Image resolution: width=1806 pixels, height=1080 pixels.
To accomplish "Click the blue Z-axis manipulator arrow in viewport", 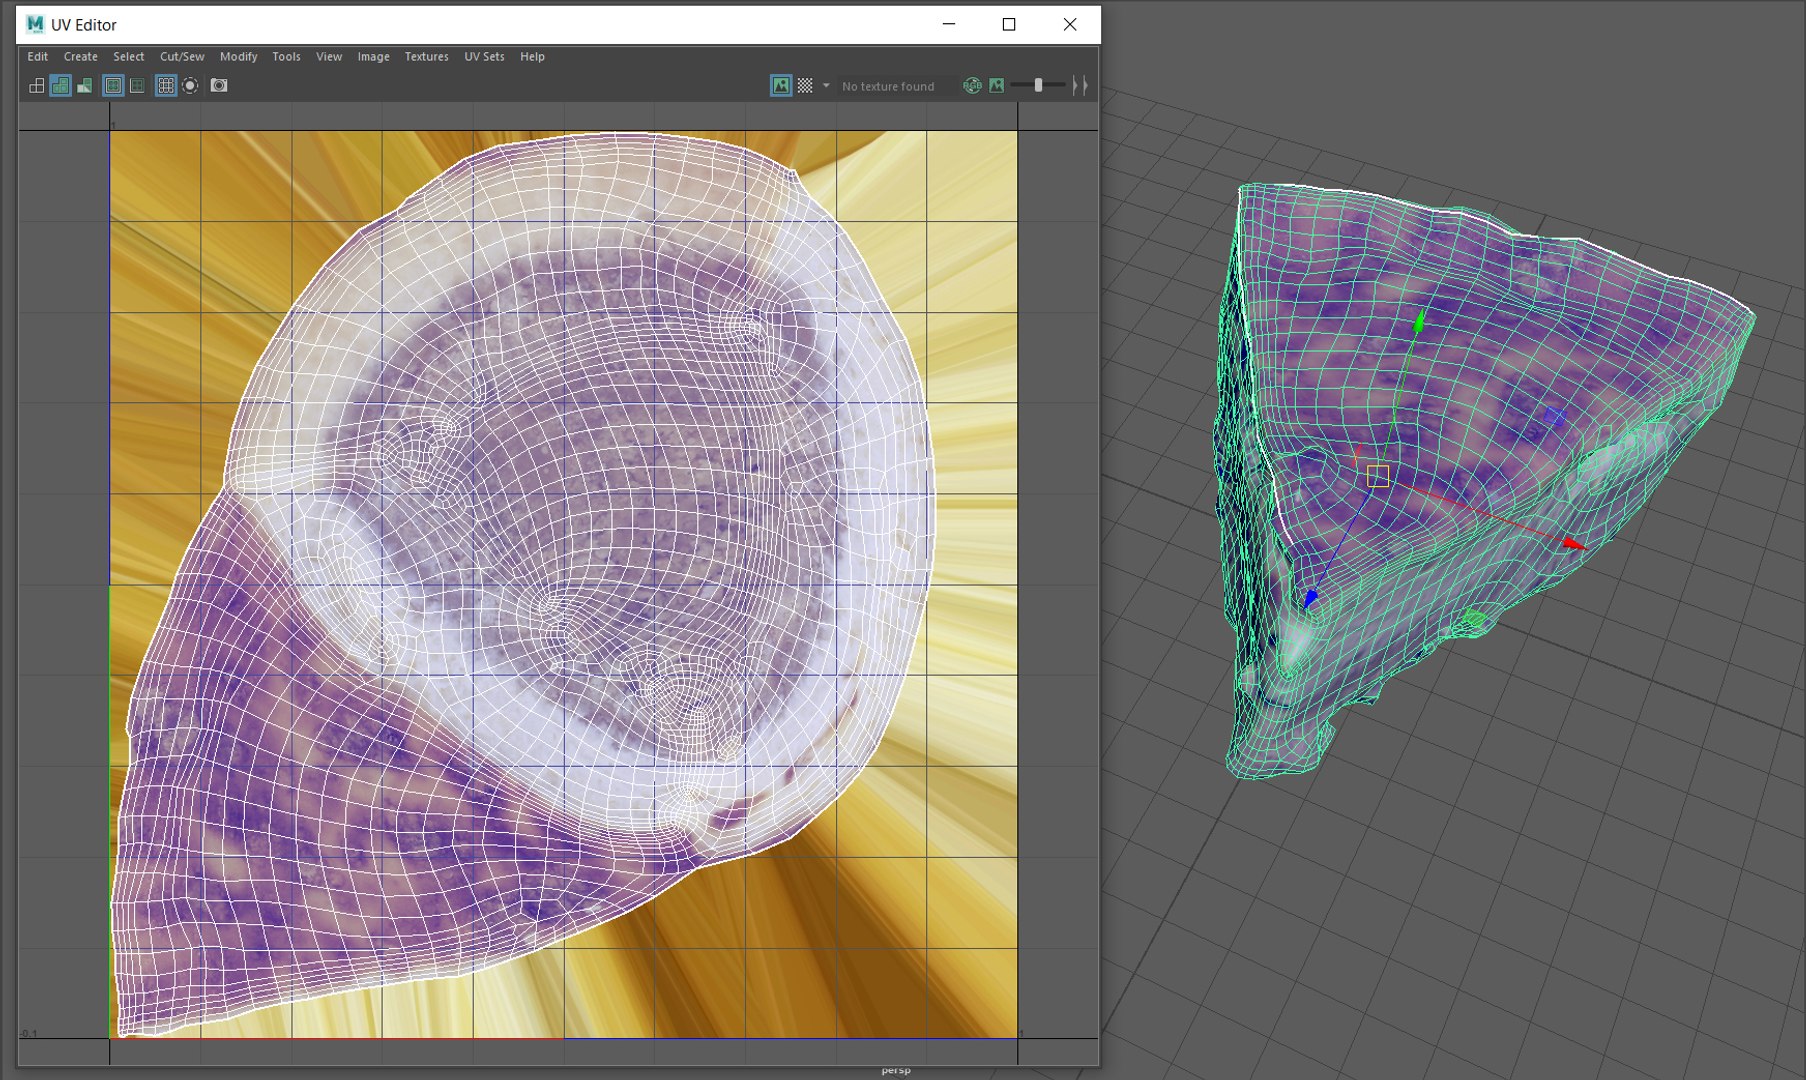I will coord(1310,598).
